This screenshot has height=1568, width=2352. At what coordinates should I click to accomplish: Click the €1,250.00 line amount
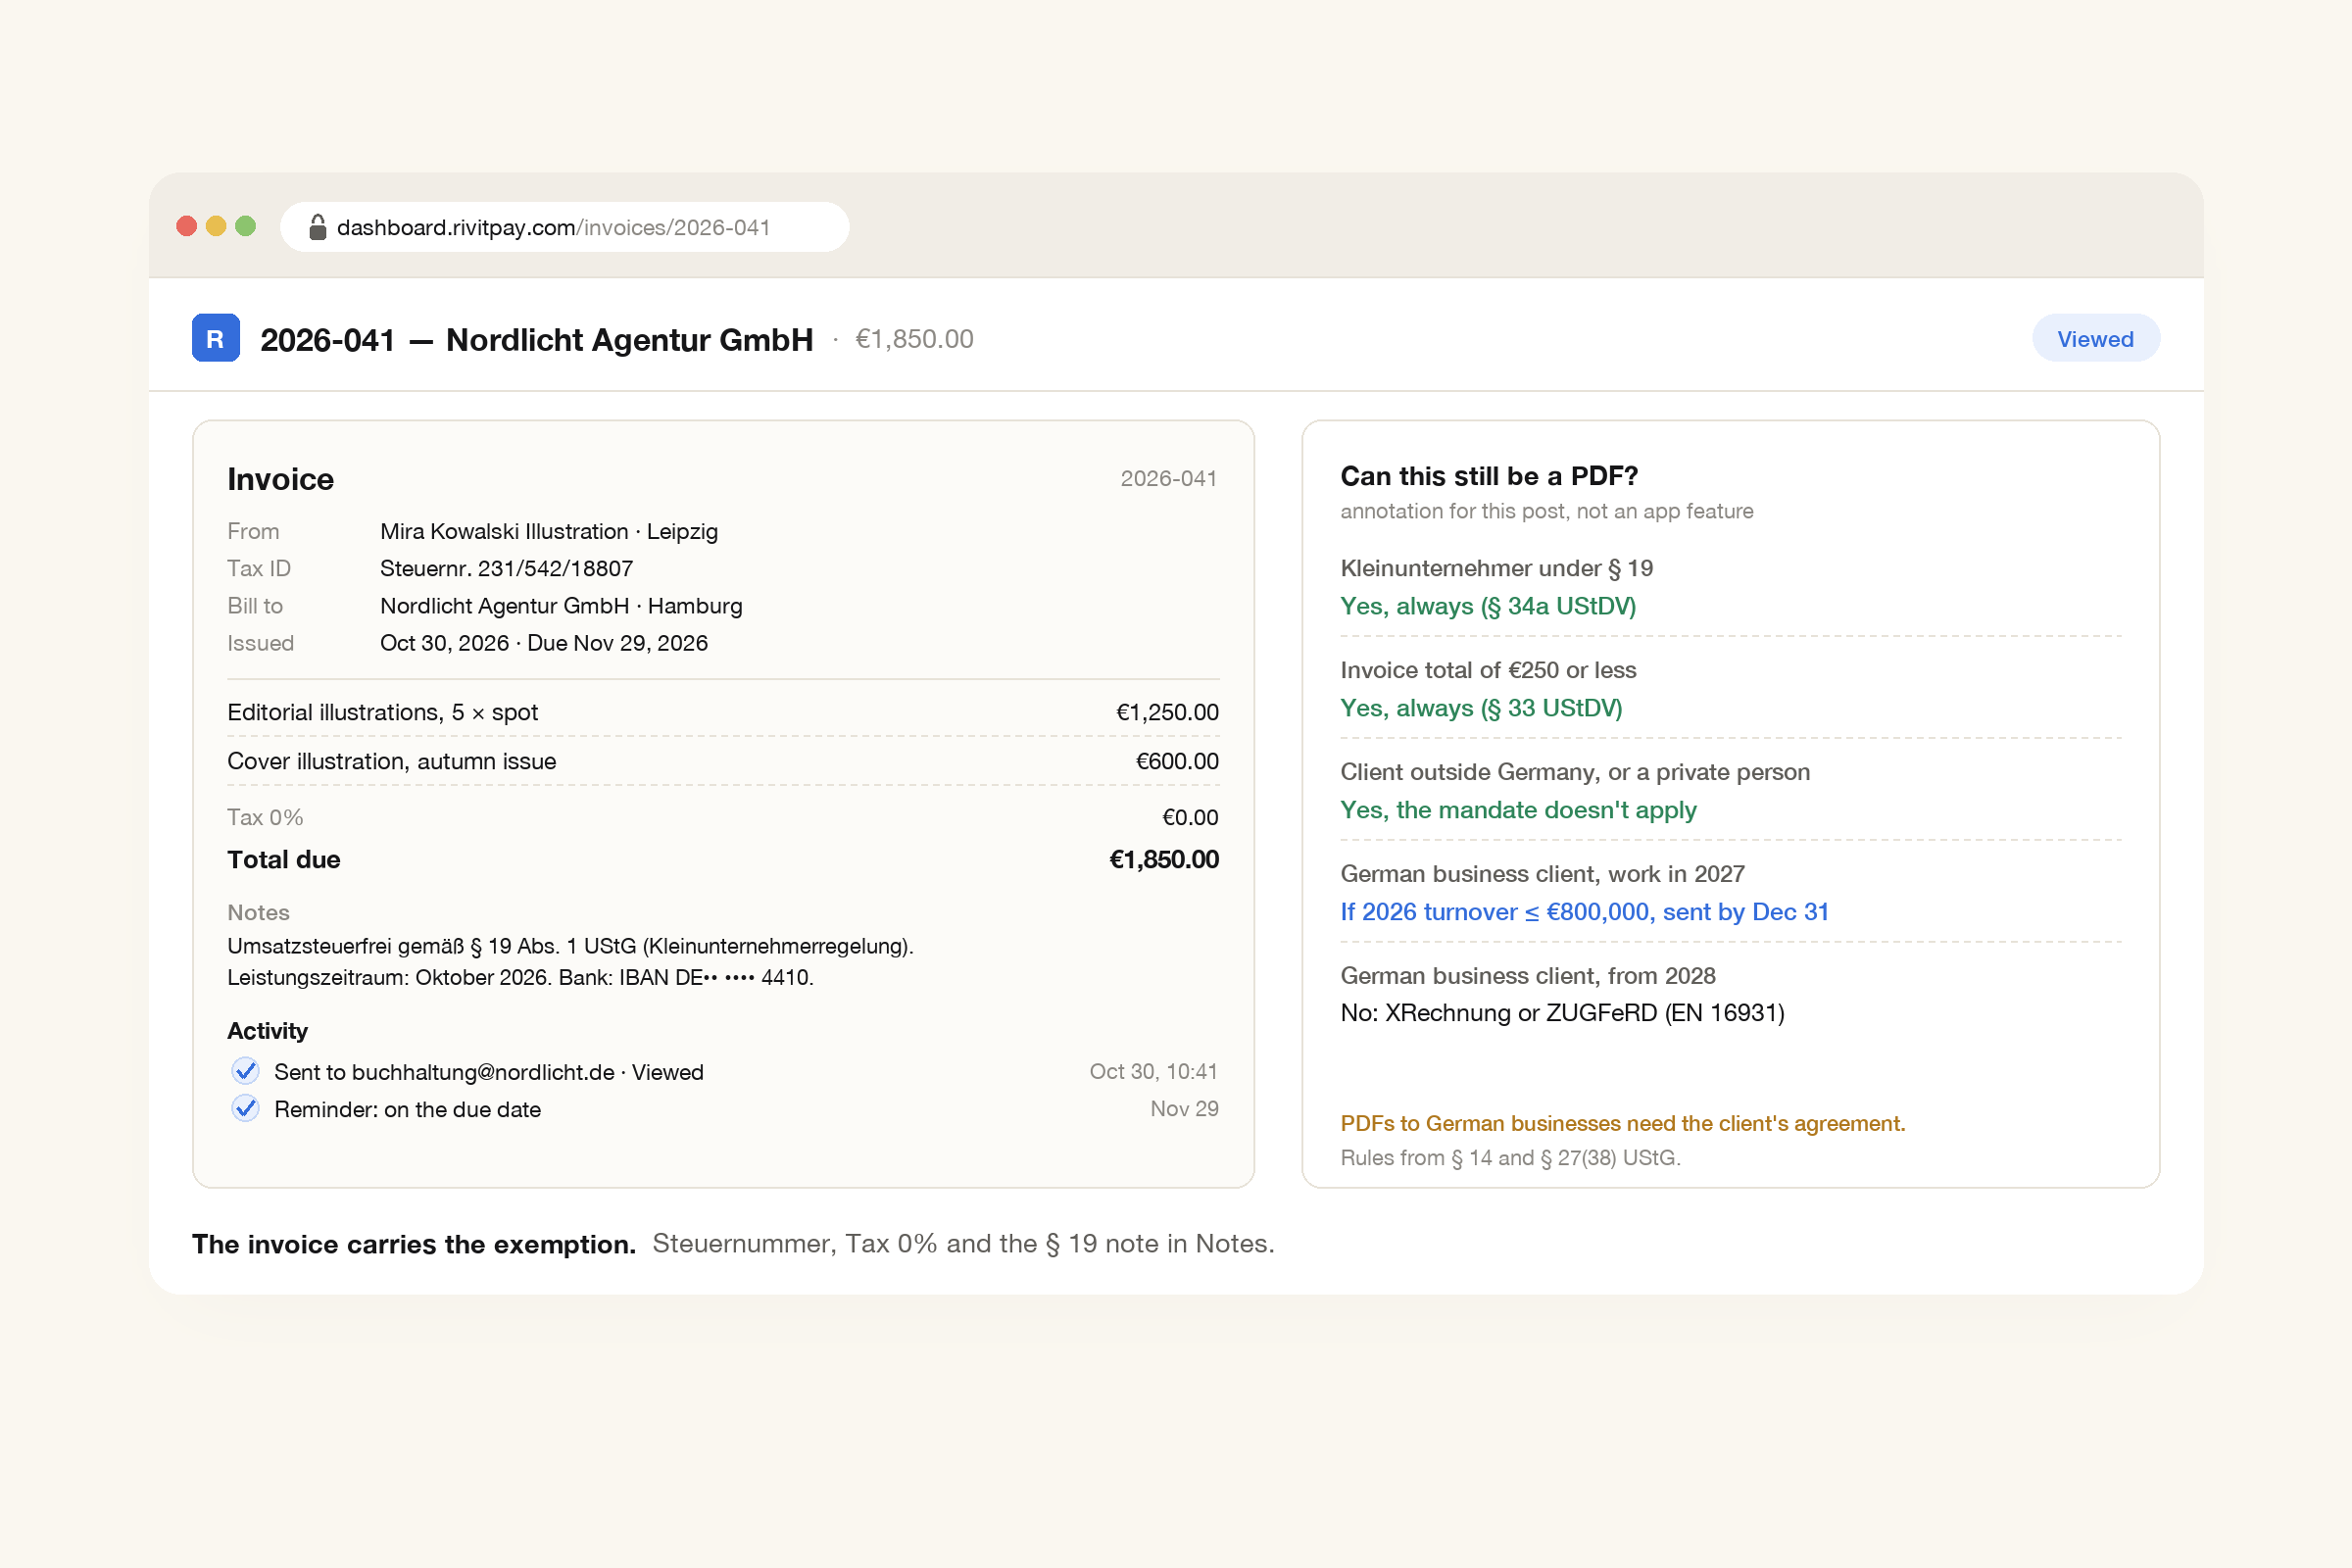pyautogui.click(x=1167, y=712)
